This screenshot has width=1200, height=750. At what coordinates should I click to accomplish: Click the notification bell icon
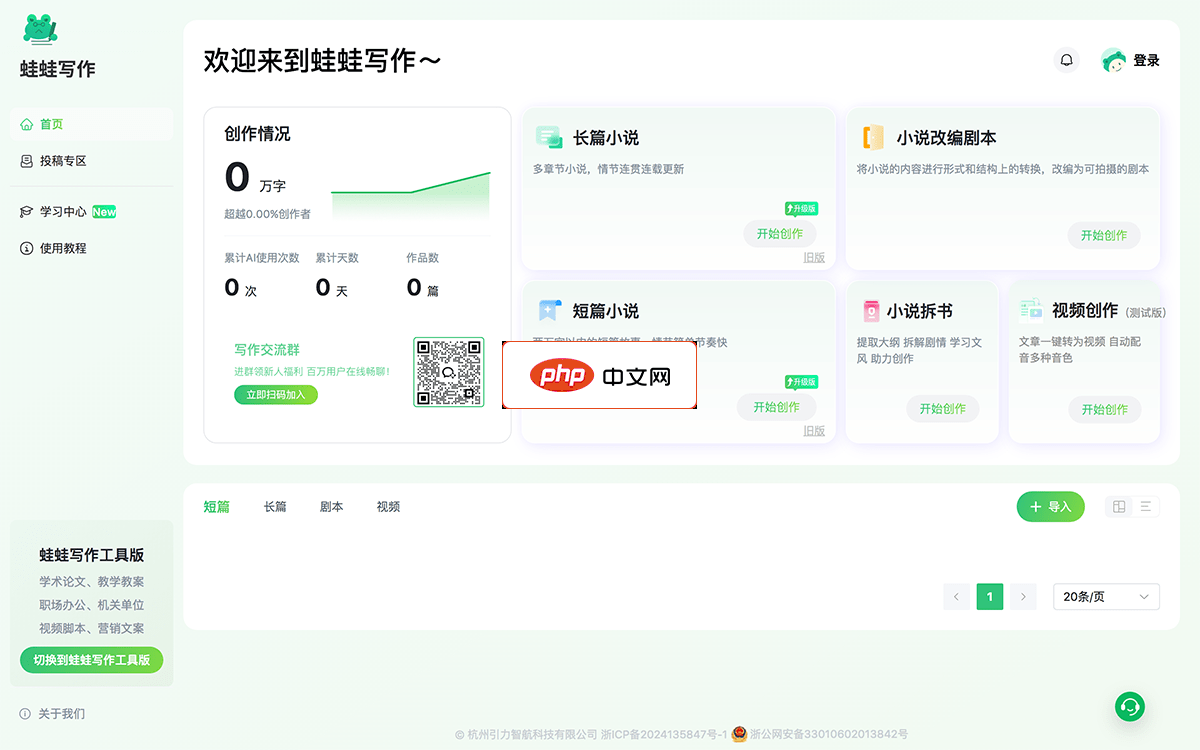(x=1067, y=60)
